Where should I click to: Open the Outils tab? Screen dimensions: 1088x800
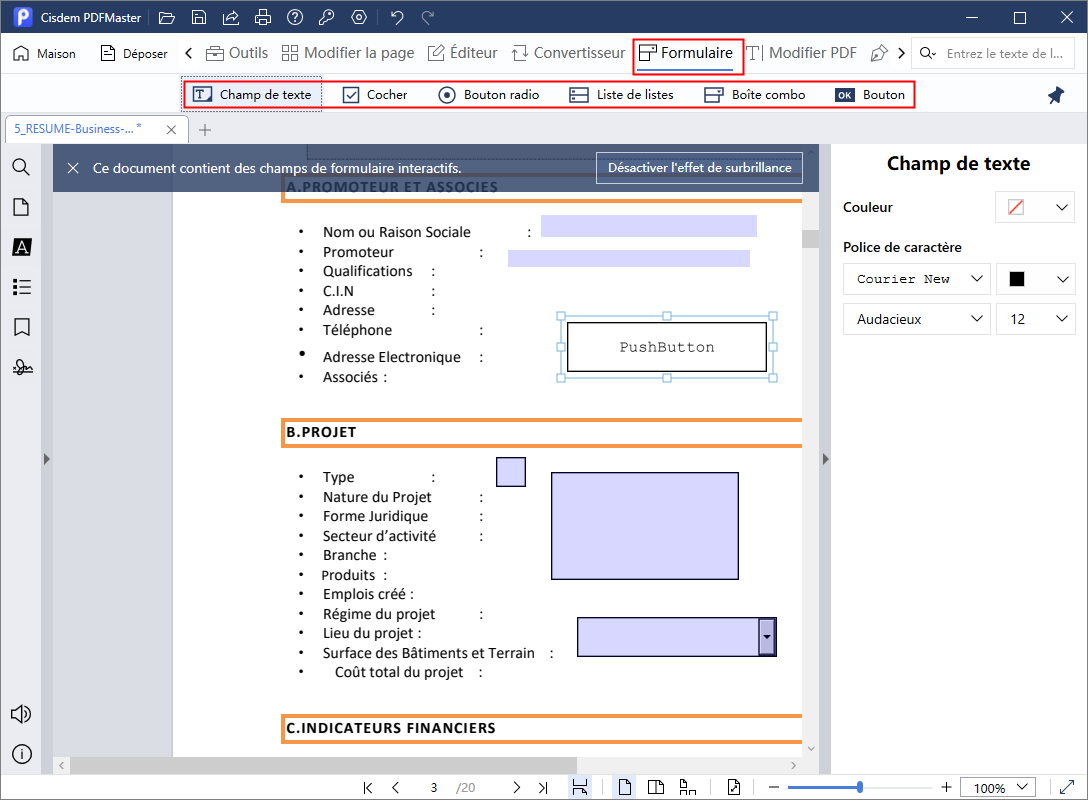pos(237,53)
